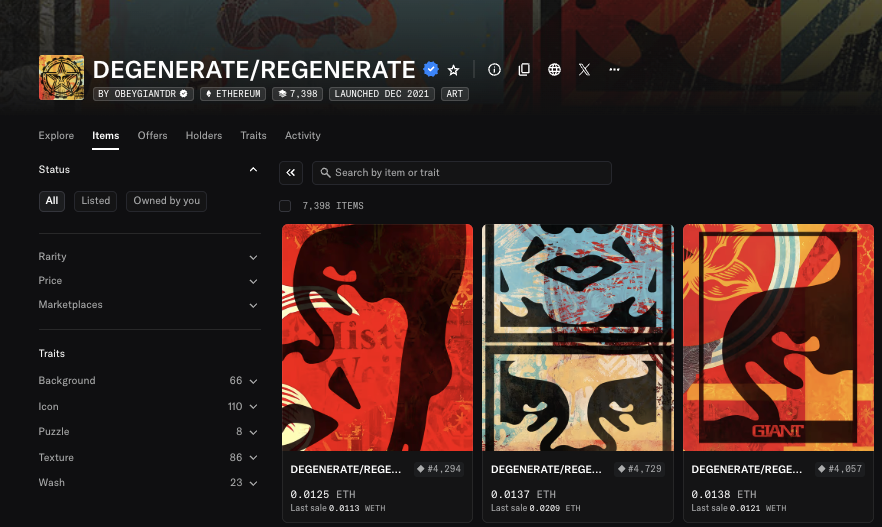The width and height of the screenshot is (882, 527).
Task: Click the LAUNCHED DEC 2021 badge
Action: [381, 94]
